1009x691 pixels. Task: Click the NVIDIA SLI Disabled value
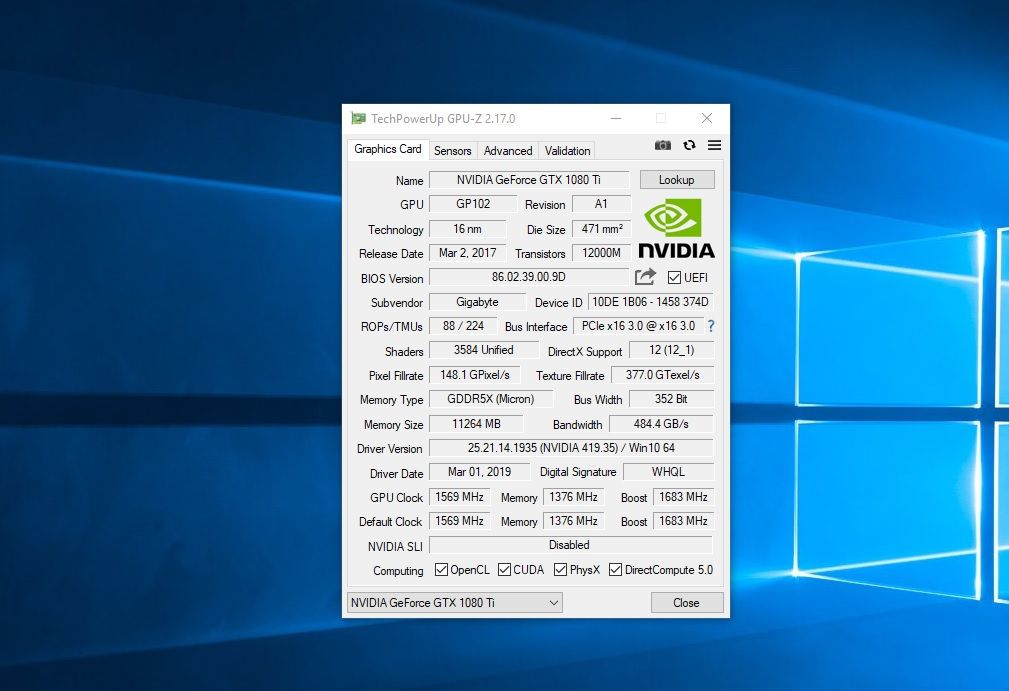point(571,545)
